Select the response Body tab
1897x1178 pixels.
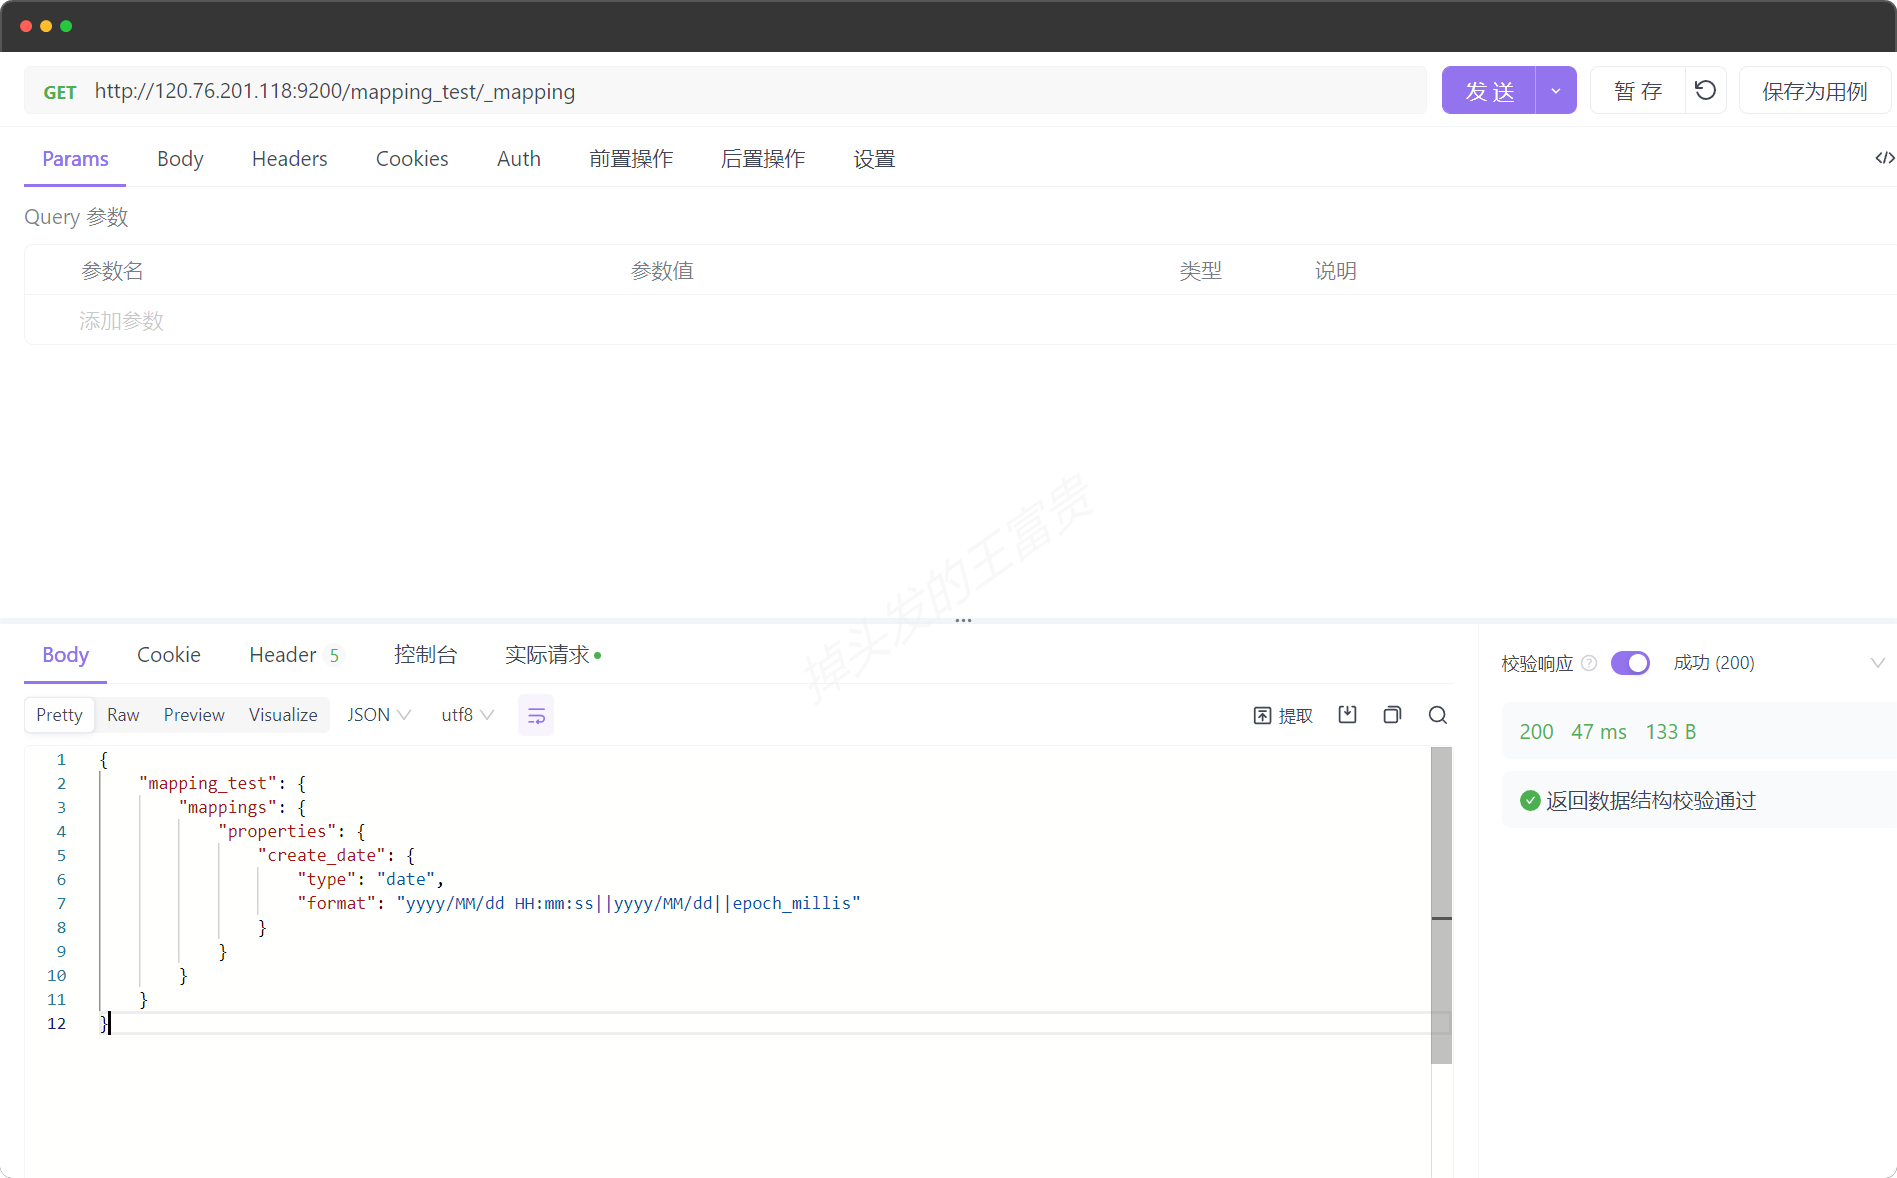click(x=65, y=655)
